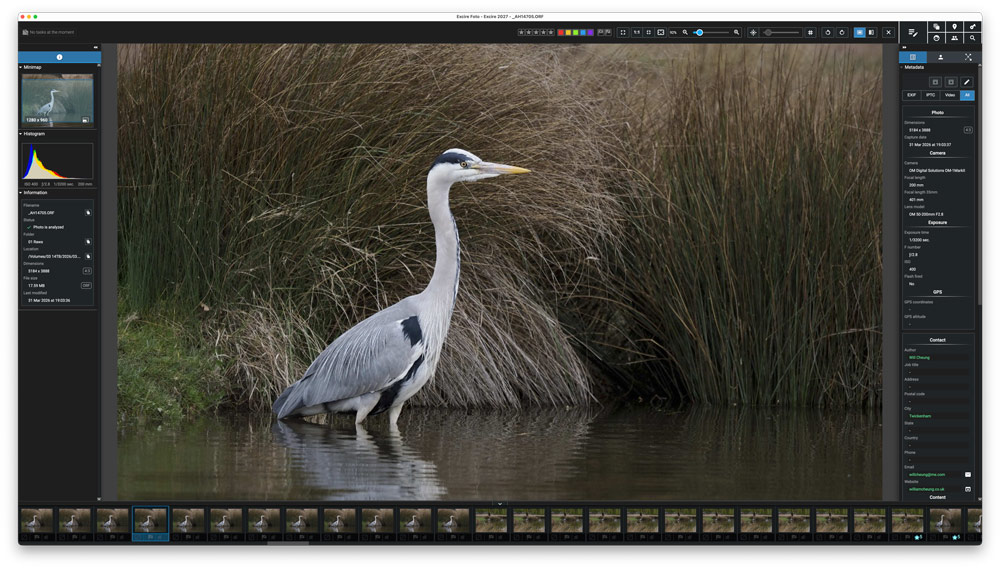Set zoom to 1:1 actual size

[x=636, y=33]
